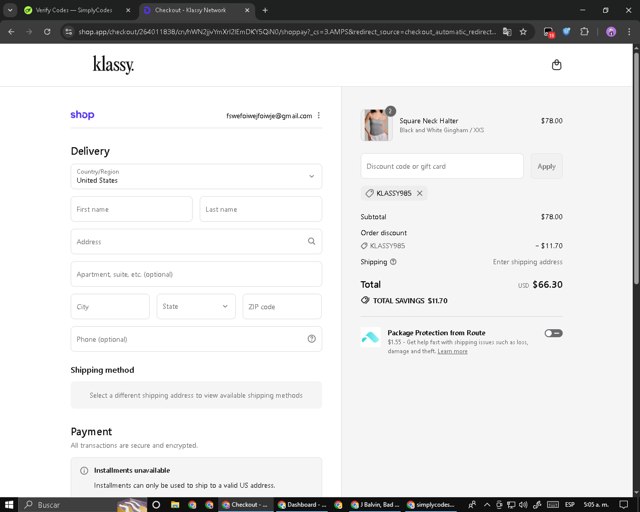Click the Apply discount button
Viewport: 640px width, 512px height.
(547, 166)
